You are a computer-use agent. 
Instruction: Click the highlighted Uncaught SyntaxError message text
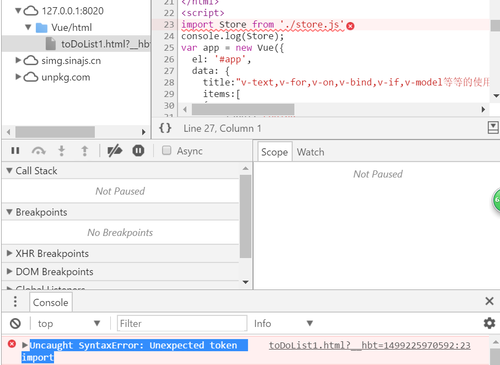(135, 351)
